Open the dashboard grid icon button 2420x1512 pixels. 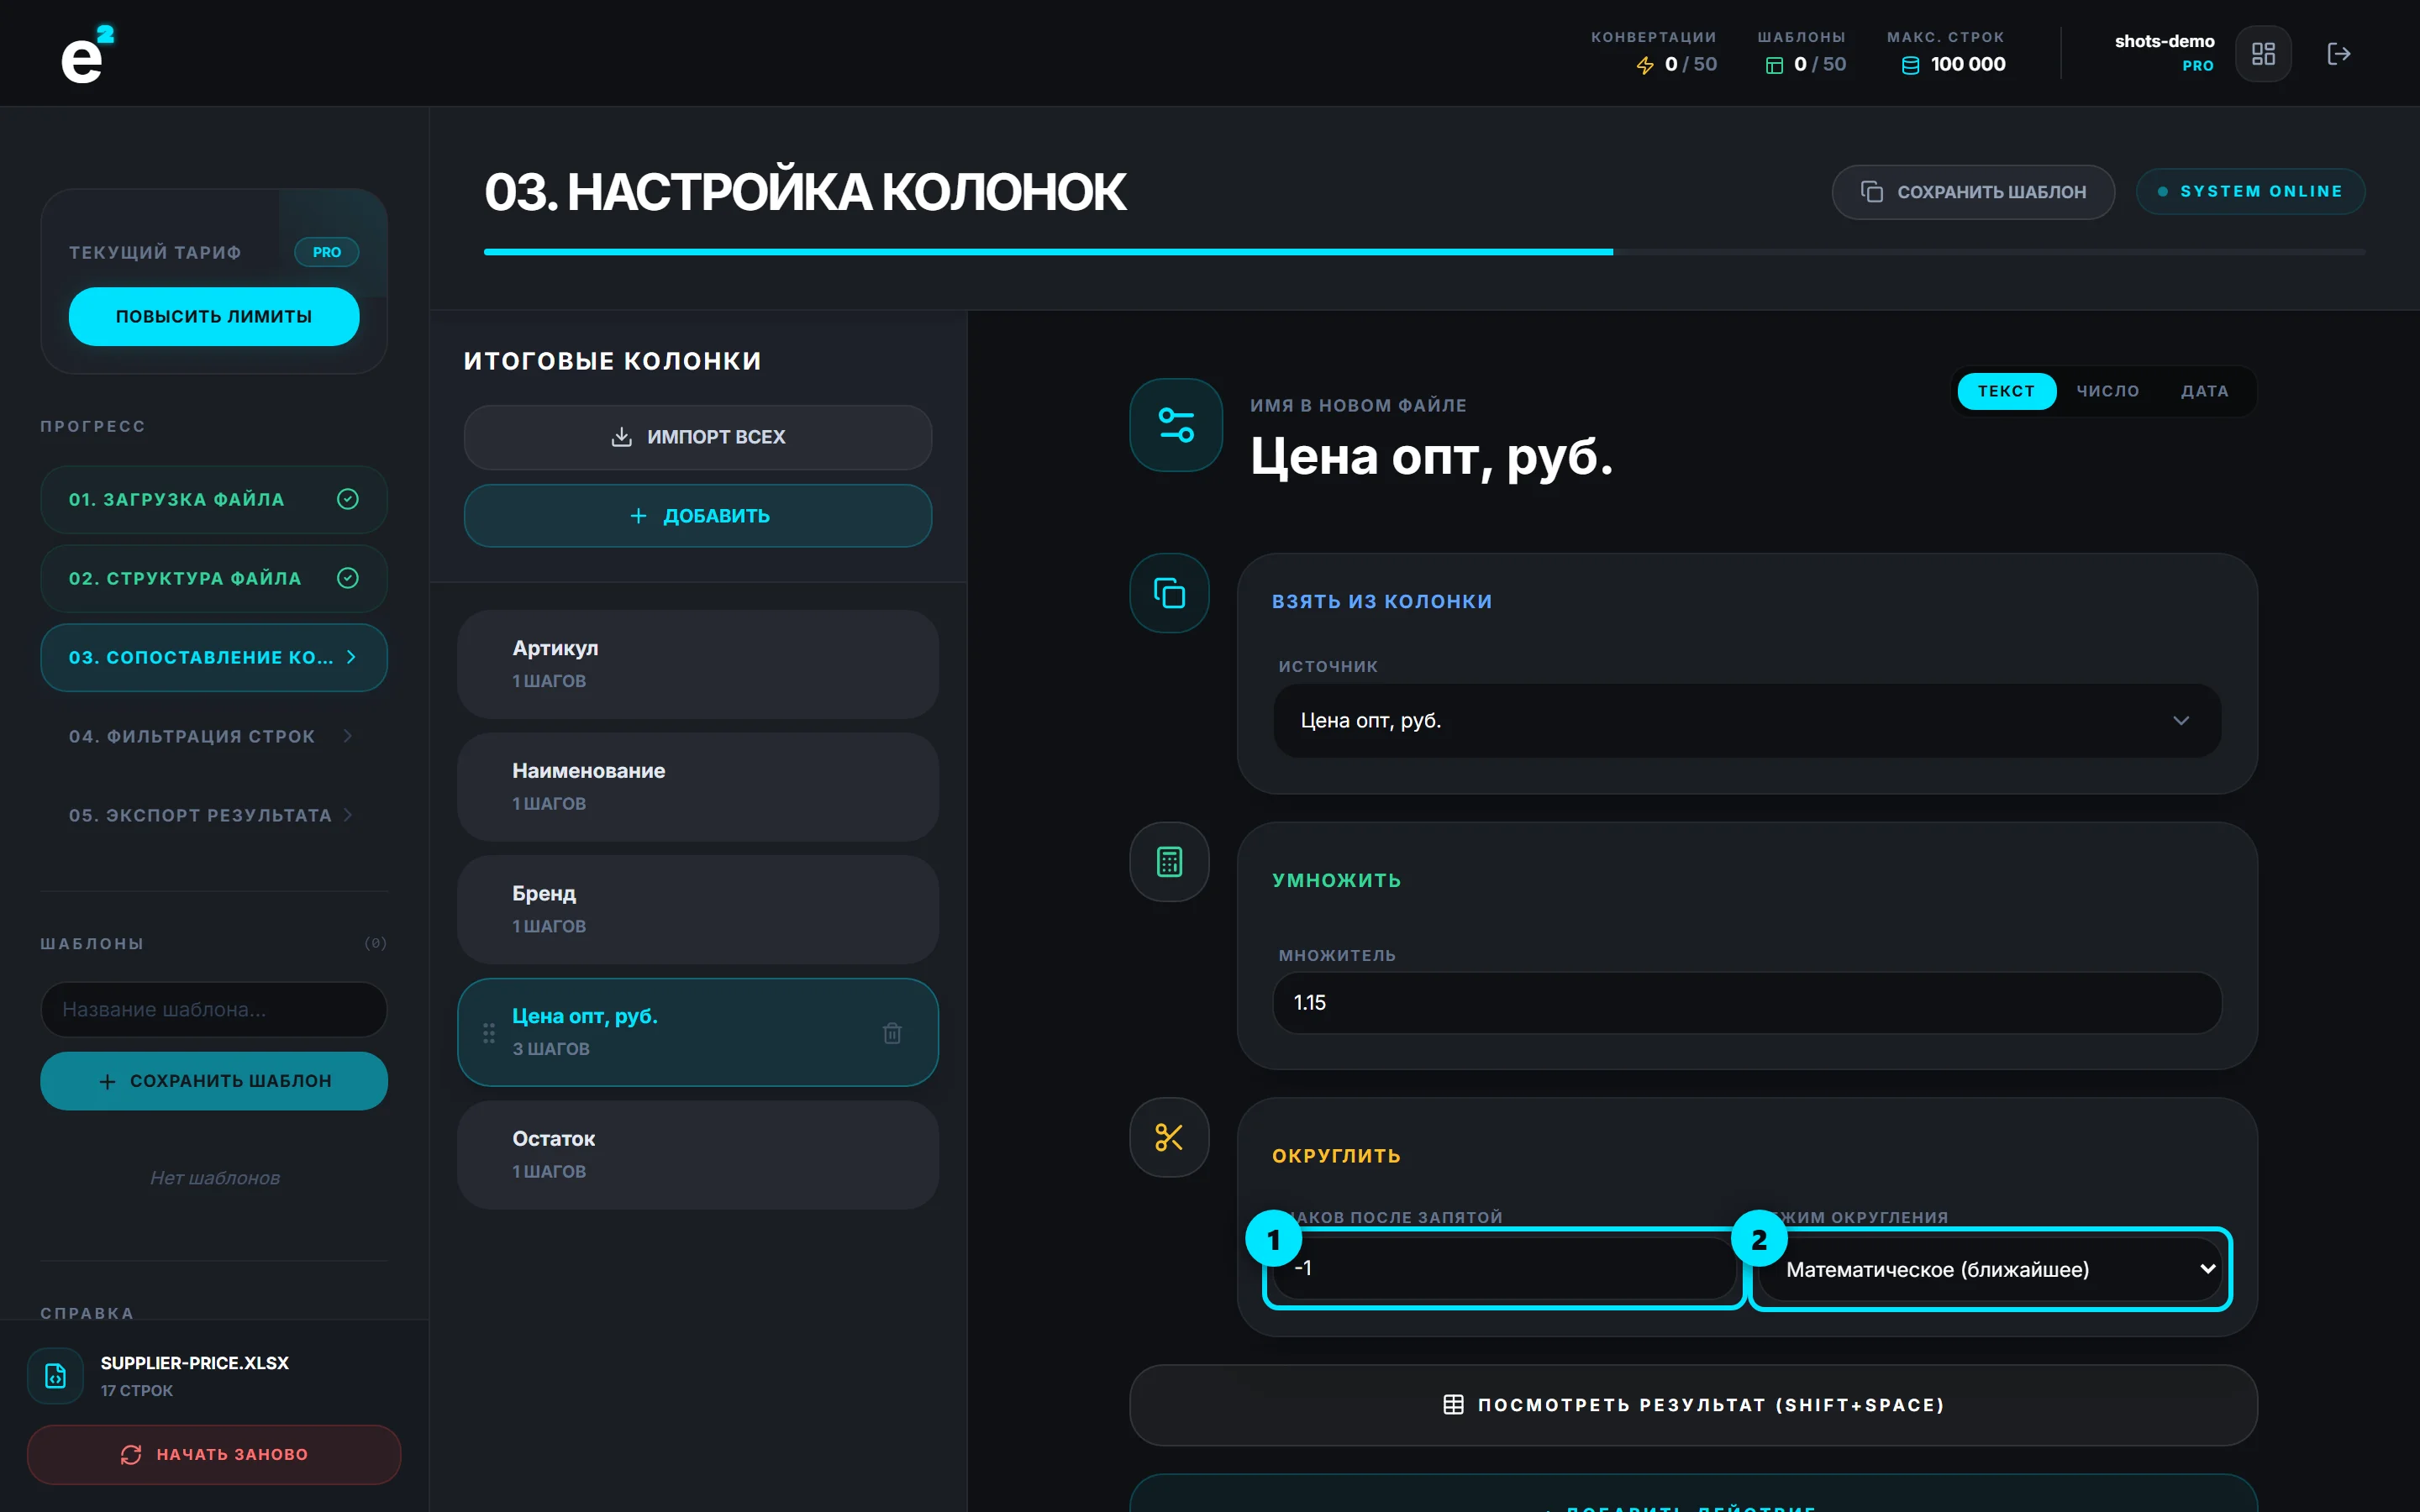2263,54
